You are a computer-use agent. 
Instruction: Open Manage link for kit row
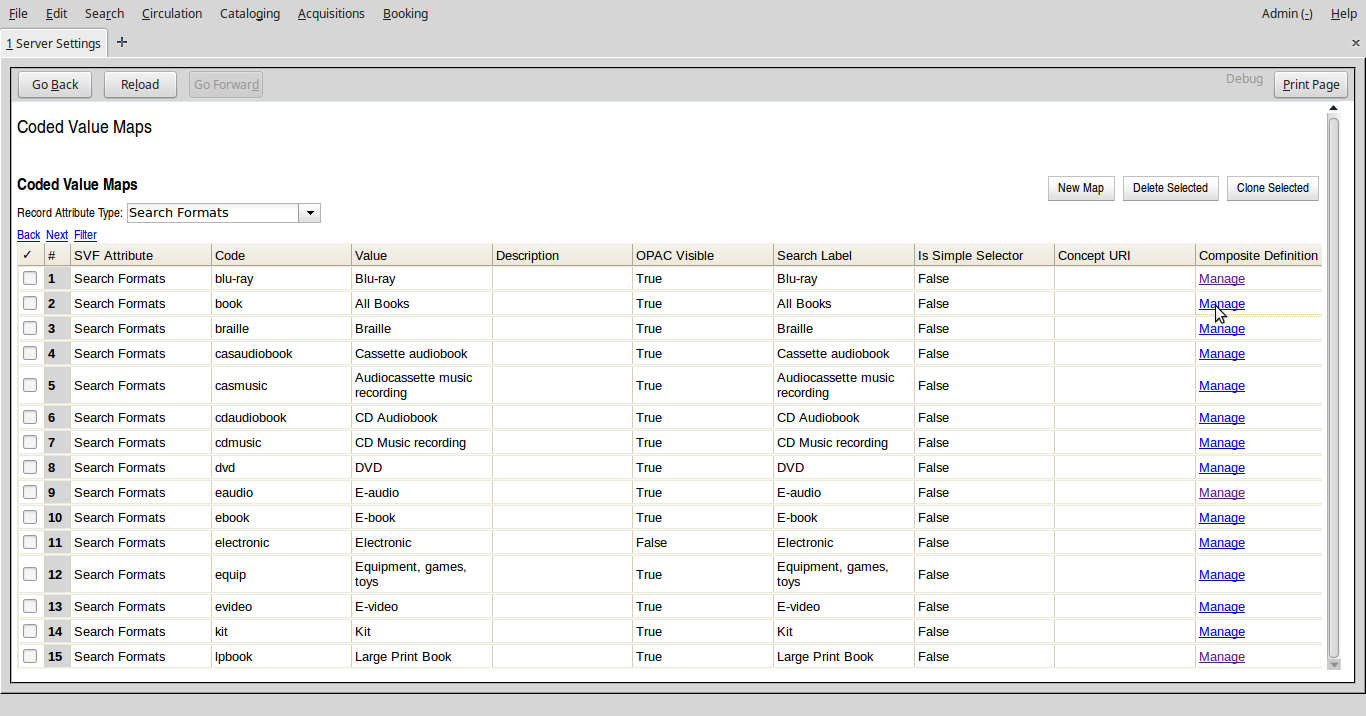(1222, 631)
